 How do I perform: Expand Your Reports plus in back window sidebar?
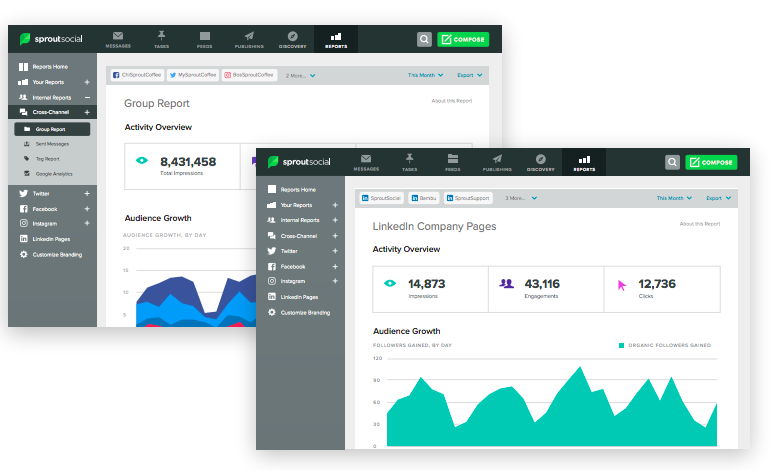[x=87, y=82]
